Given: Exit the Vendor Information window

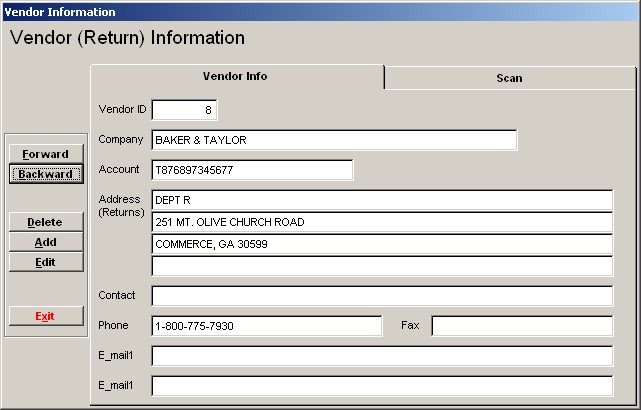Looking at the screenshot, I should 46,316.
